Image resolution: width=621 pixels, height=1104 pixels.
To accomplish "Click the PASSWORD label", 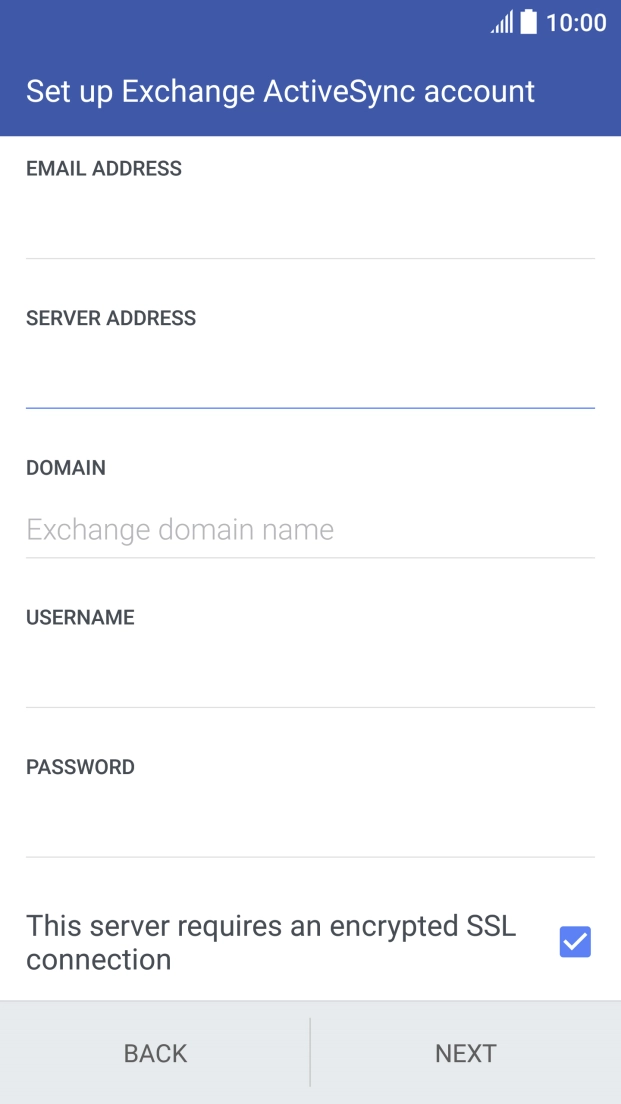I will tap(80, 768).
